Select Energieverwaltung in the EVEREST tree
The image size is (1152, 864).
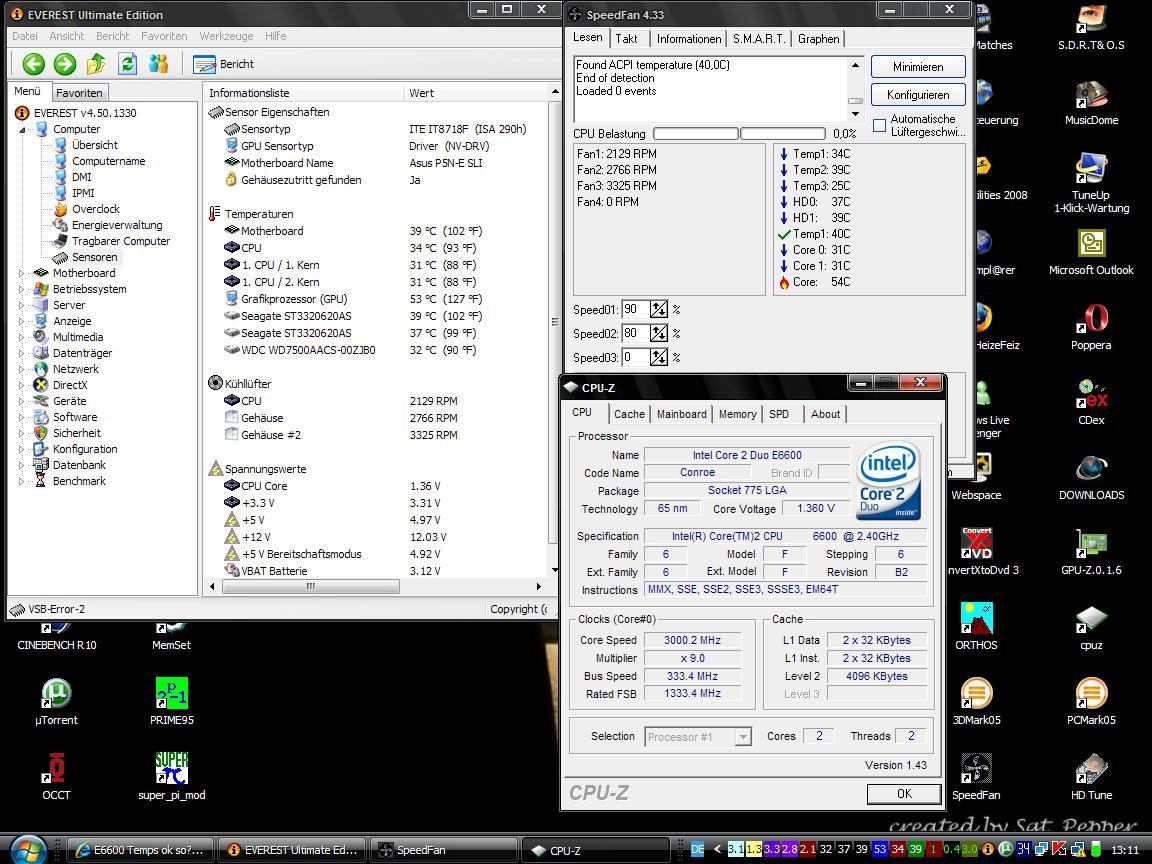click(x=117, y=226)
